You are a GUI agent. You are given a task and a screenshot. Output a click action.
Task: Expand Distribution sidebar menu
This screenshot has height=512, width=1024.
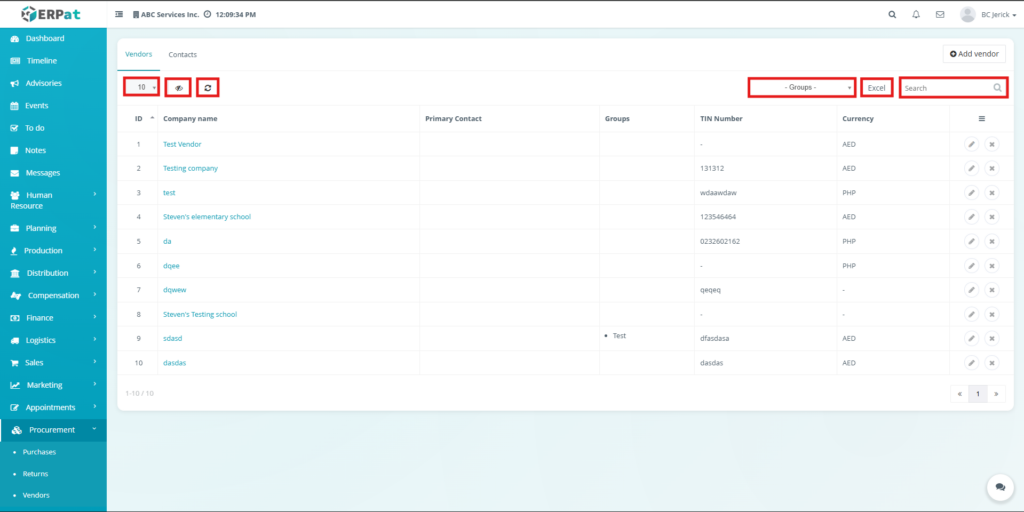[x=54, y=273]
